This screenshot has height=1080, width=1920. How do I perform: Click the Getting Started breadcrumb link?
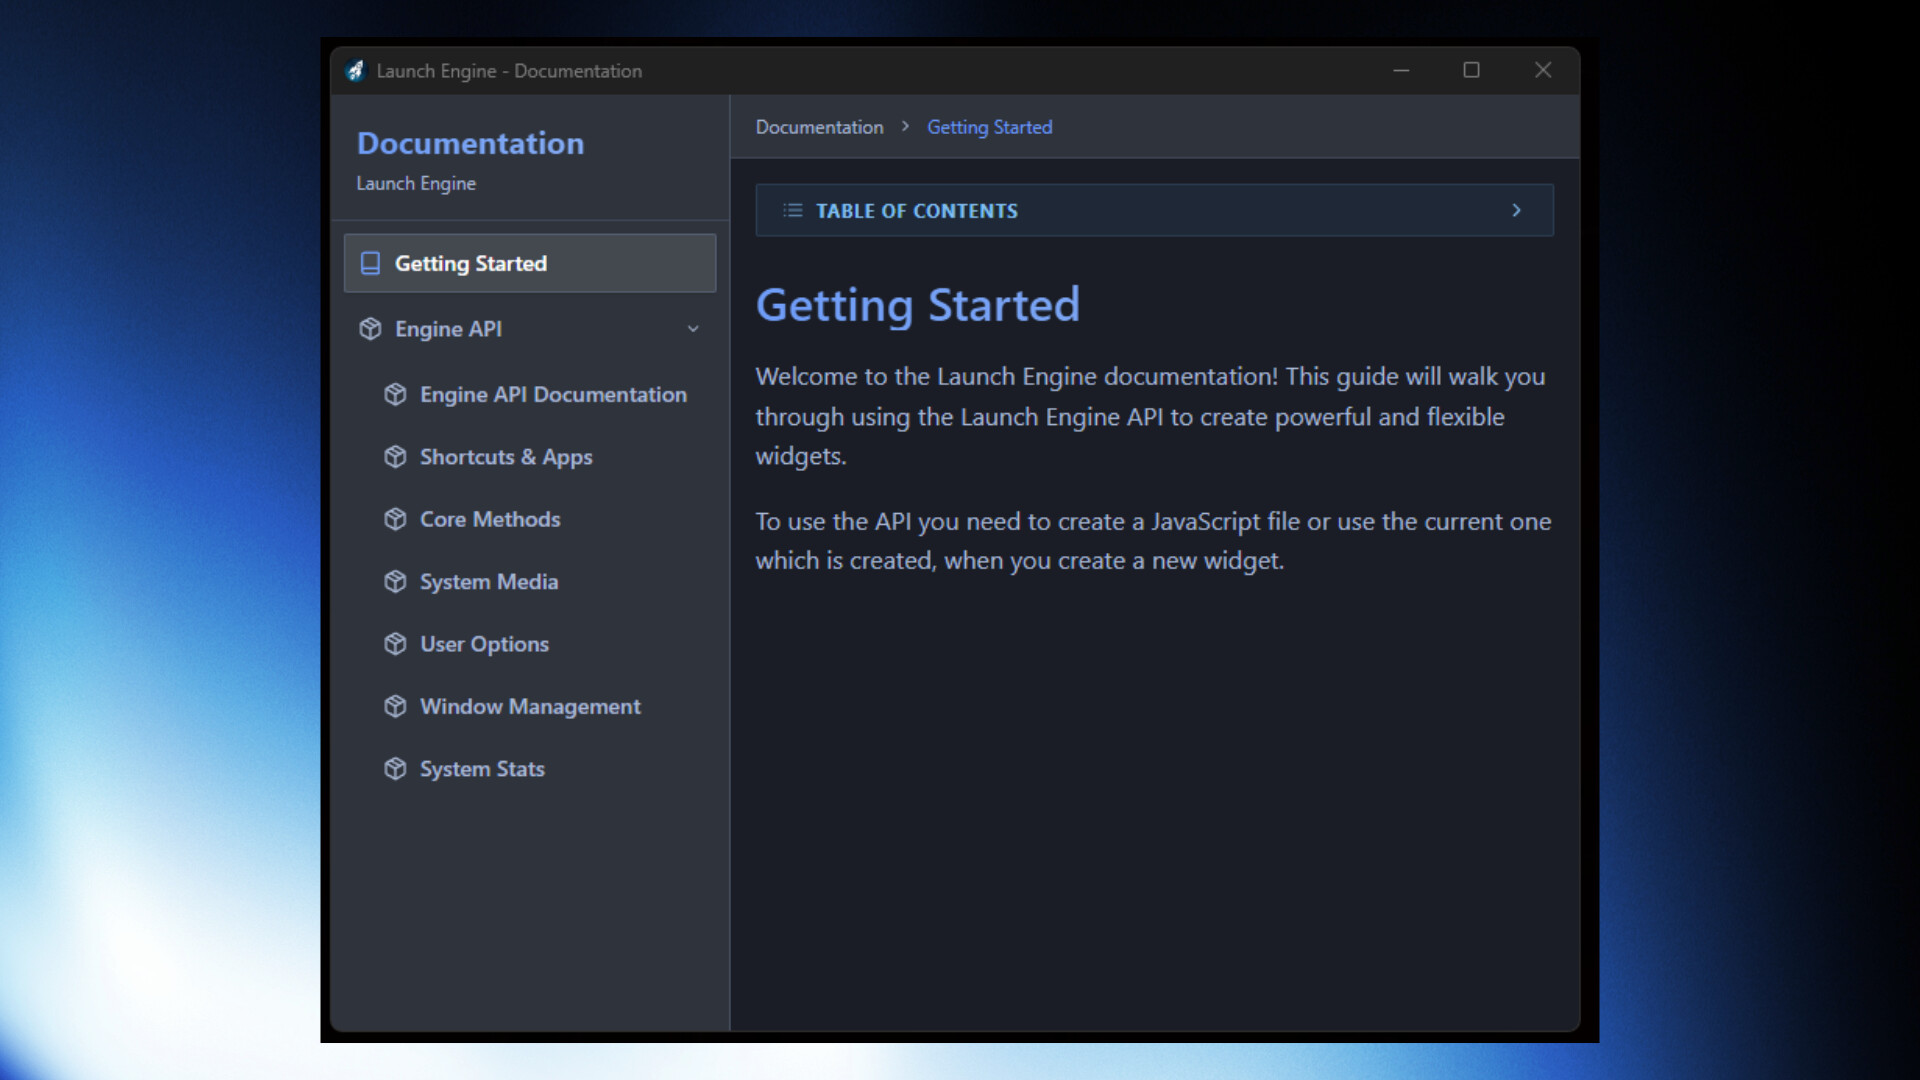[x=989, y=127]
